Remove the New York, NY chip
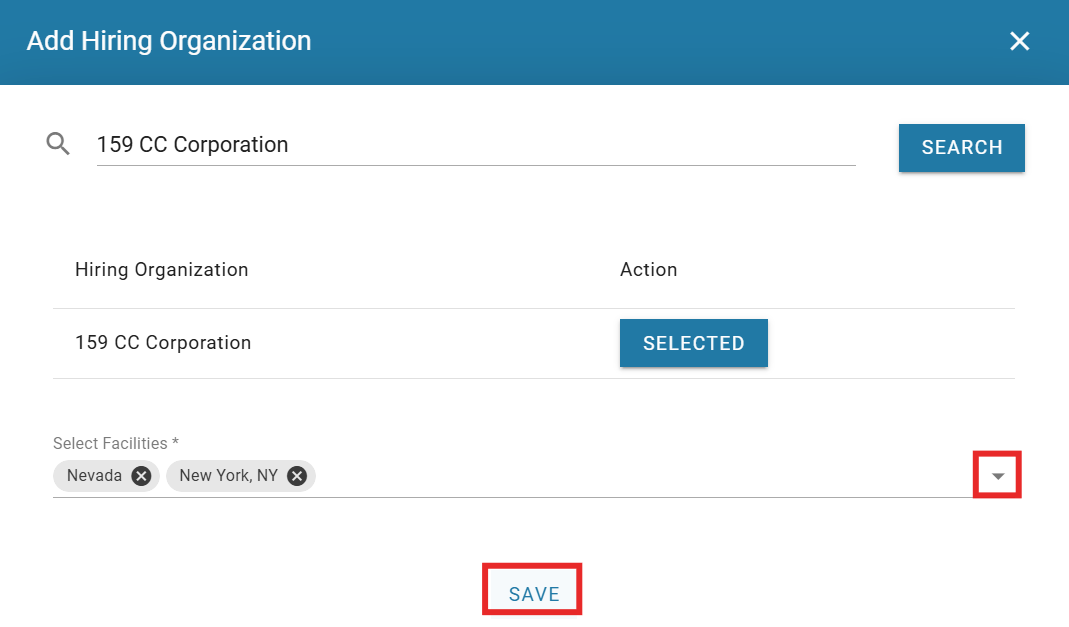Viewport: 1069px width, 627px height. (x=297, y=476)
